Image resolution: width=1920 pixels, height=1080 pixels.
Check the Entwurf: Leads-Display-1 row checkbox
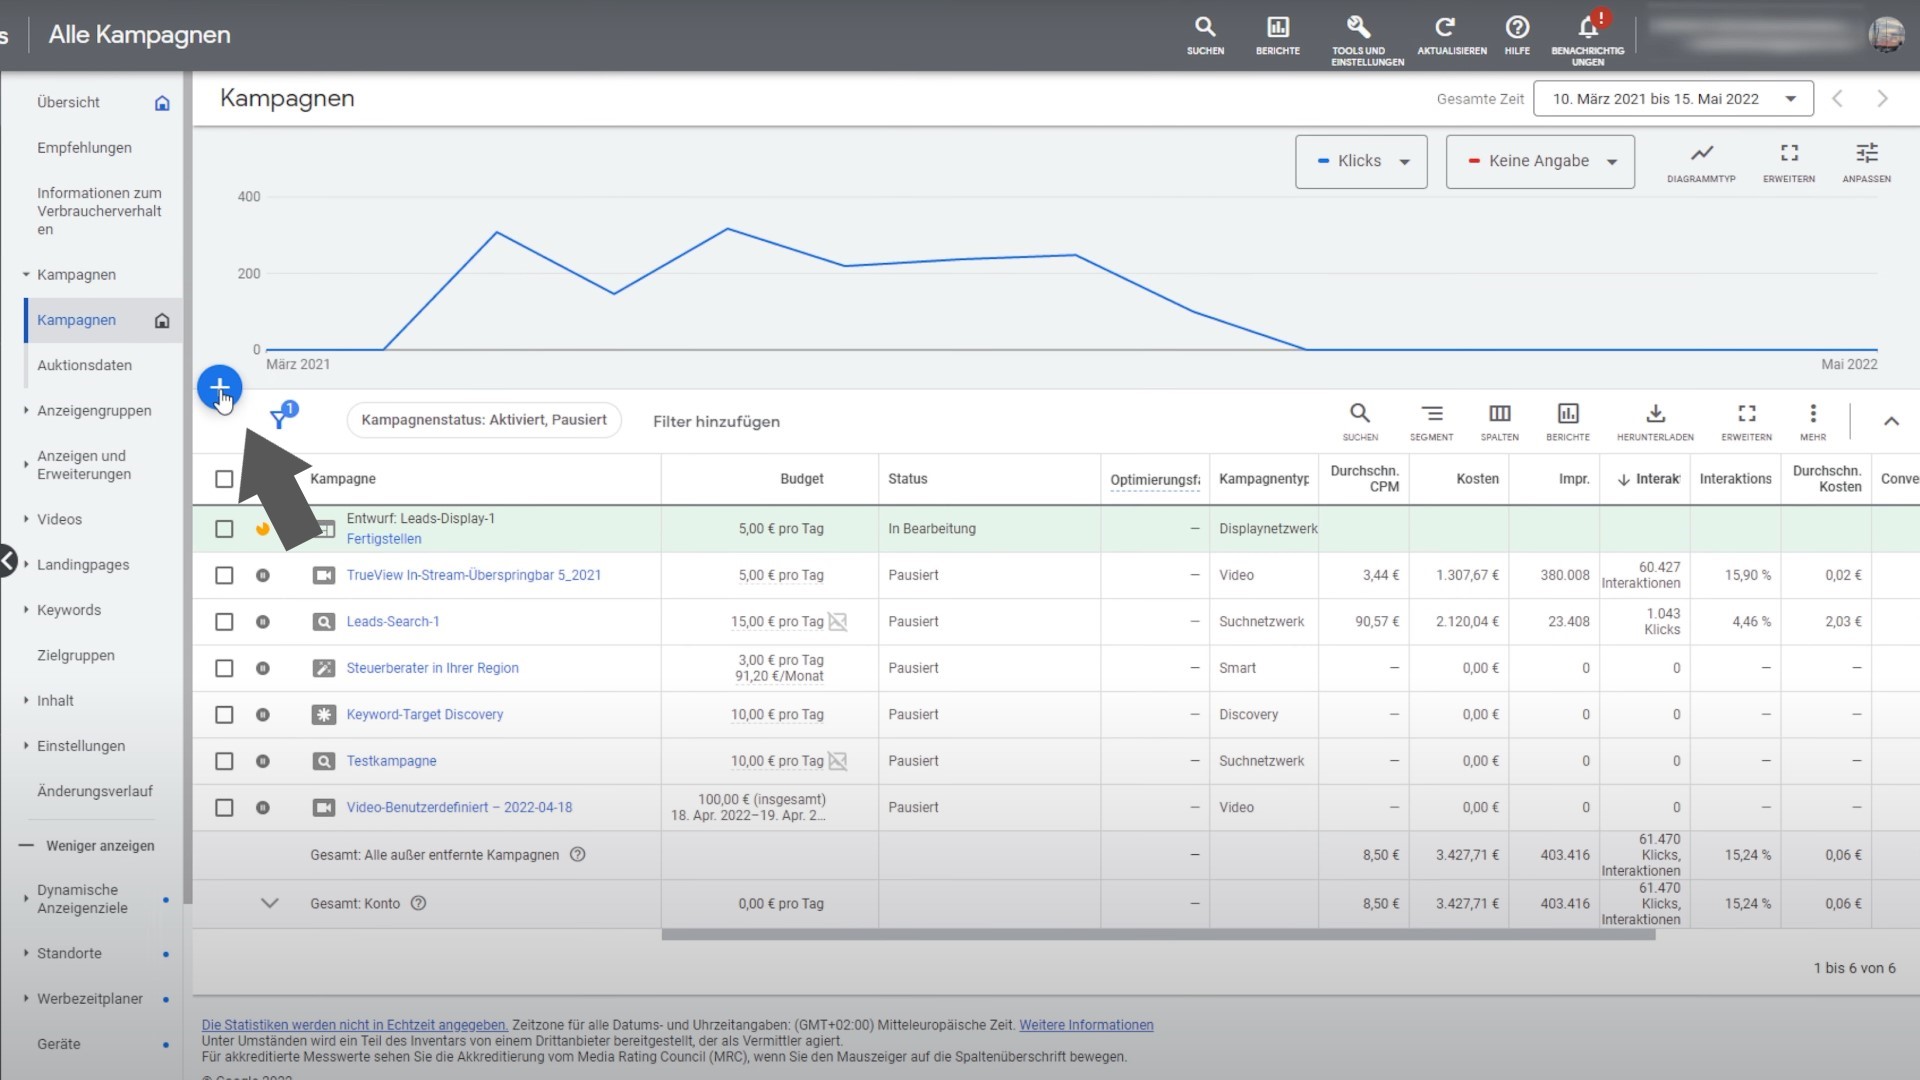(x=224, y=529)
